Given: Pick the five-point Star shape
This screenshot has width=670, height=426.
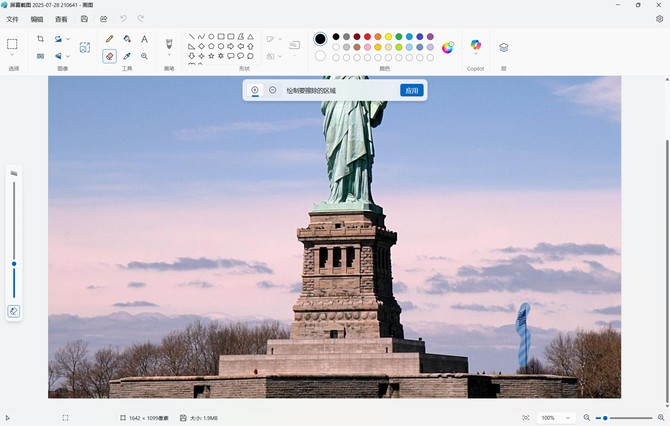Looking at the screenshot, I should [x=211, y=56].
